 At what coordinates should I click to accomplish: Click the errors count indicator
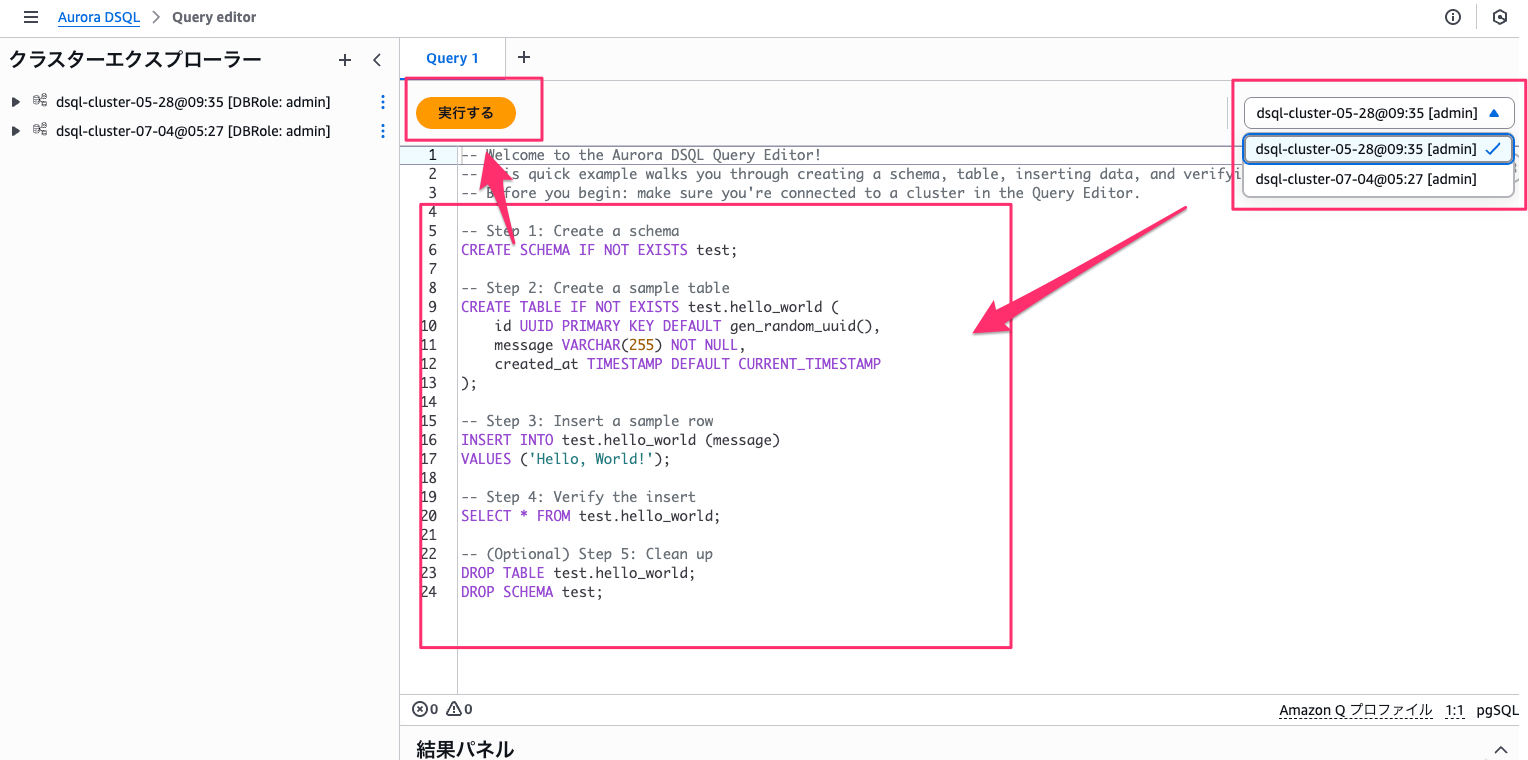(425, 709)
